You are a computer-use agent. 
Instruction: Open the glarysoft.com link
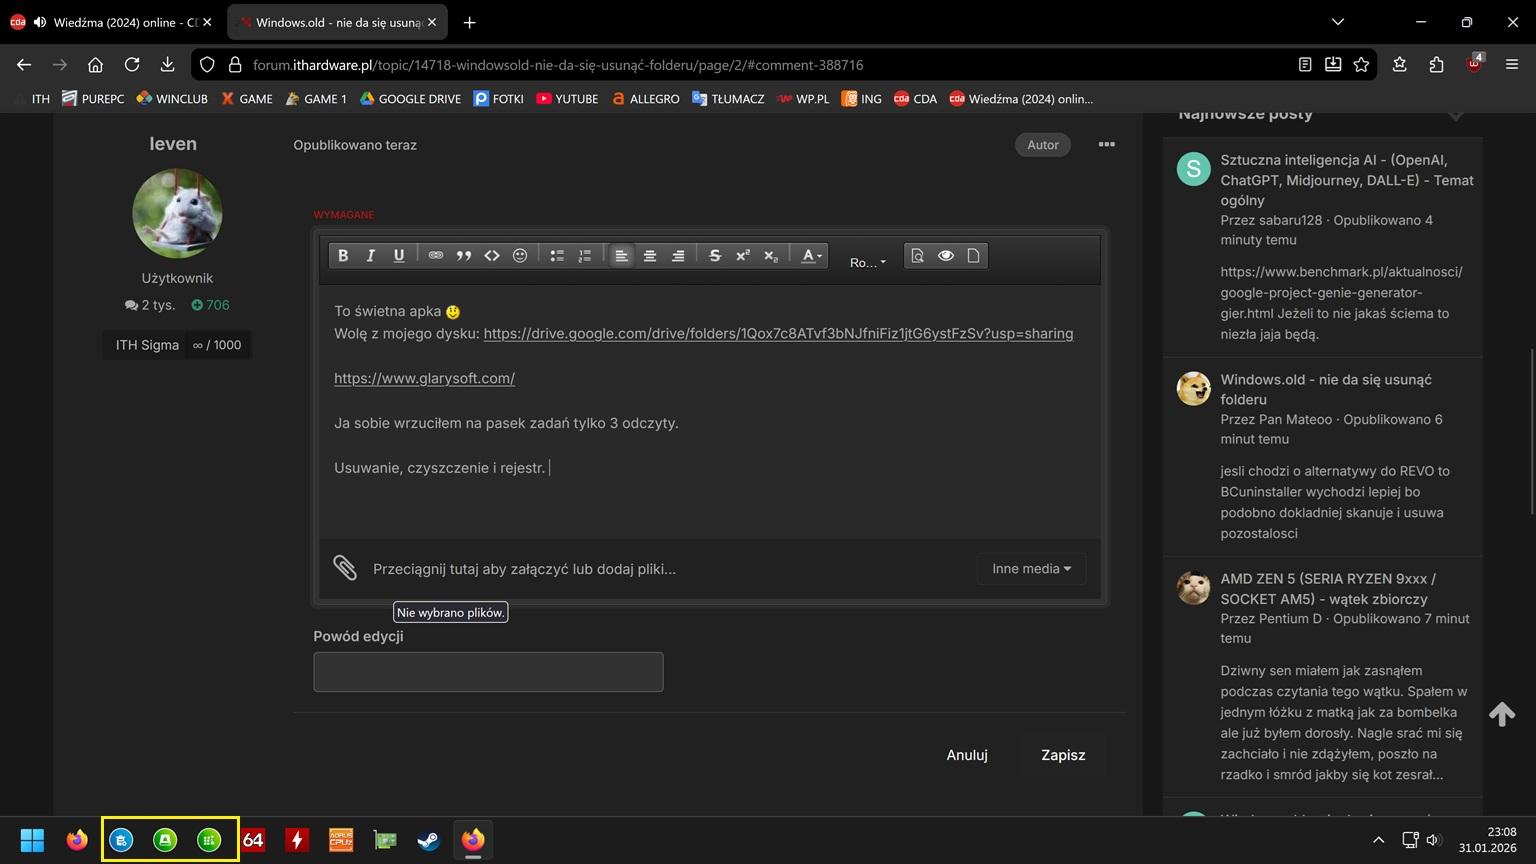coord(424,378)
